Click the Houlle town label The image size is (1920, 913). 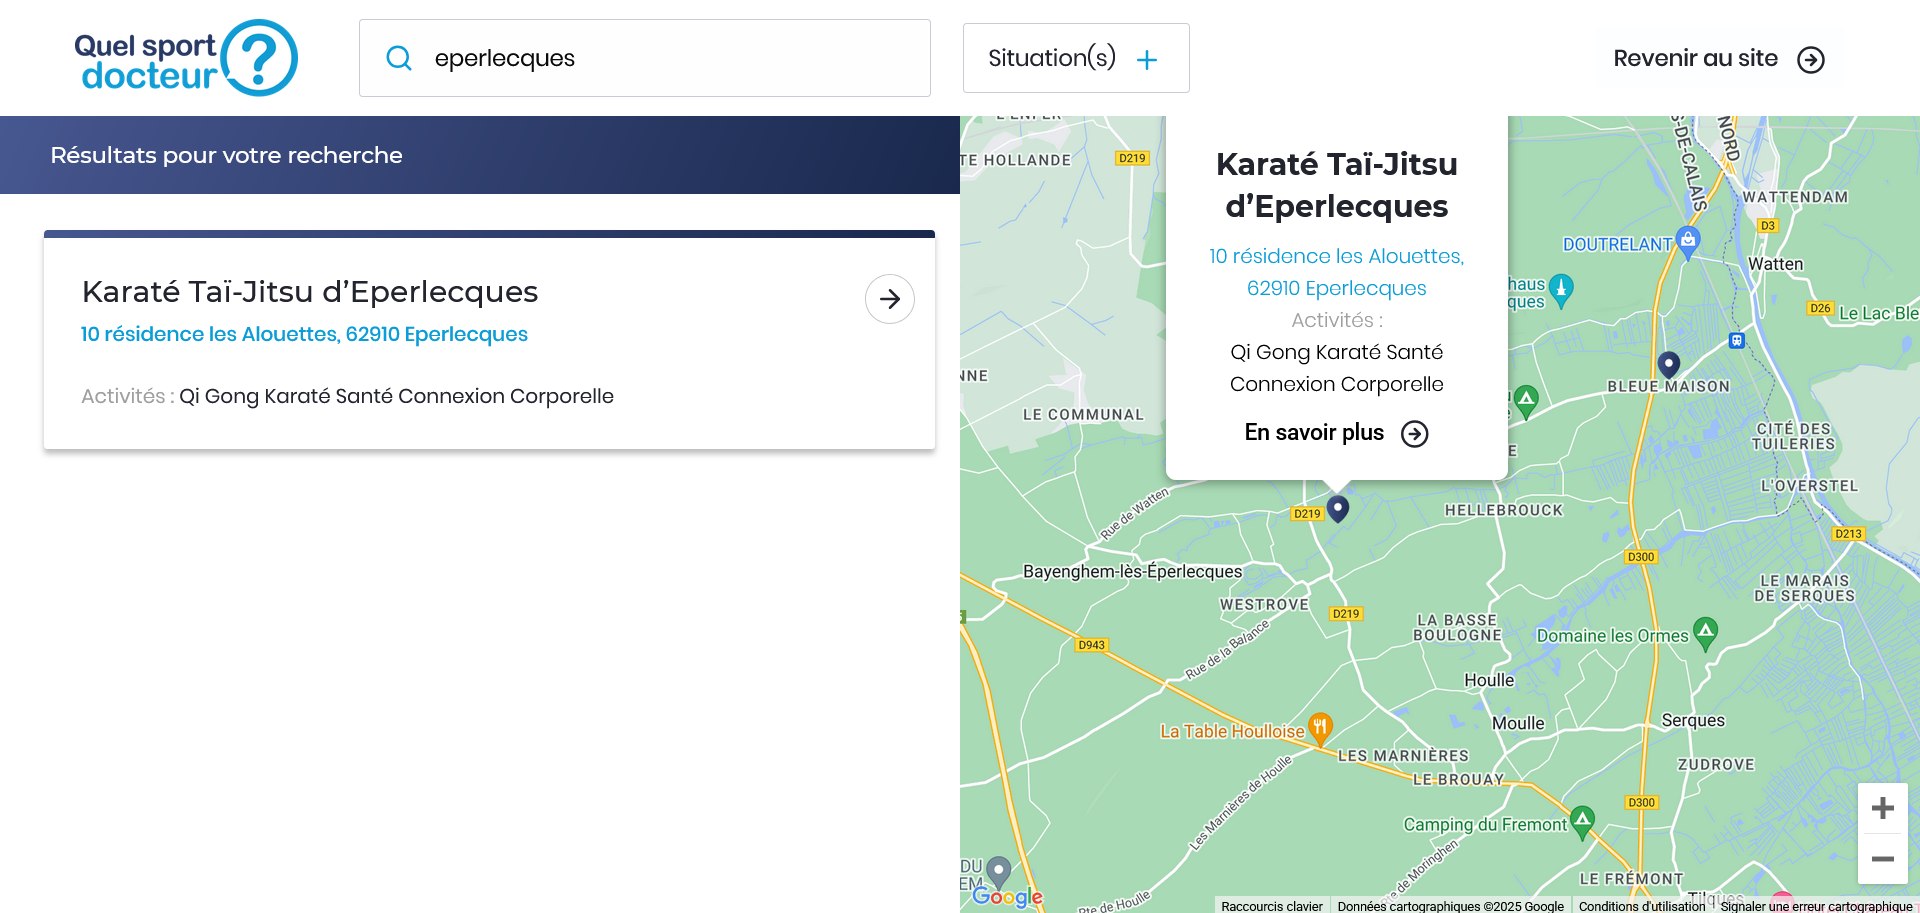point(1489,680)
